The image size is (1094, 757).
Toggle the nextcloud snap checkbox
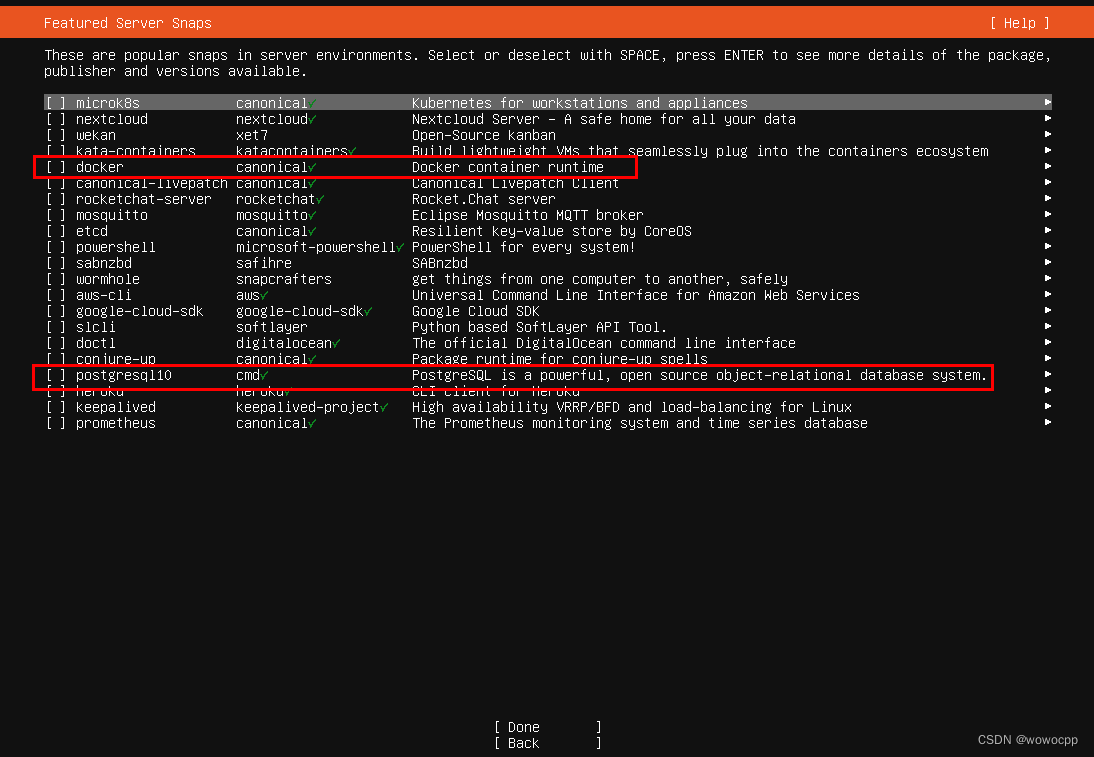[56, 119]
